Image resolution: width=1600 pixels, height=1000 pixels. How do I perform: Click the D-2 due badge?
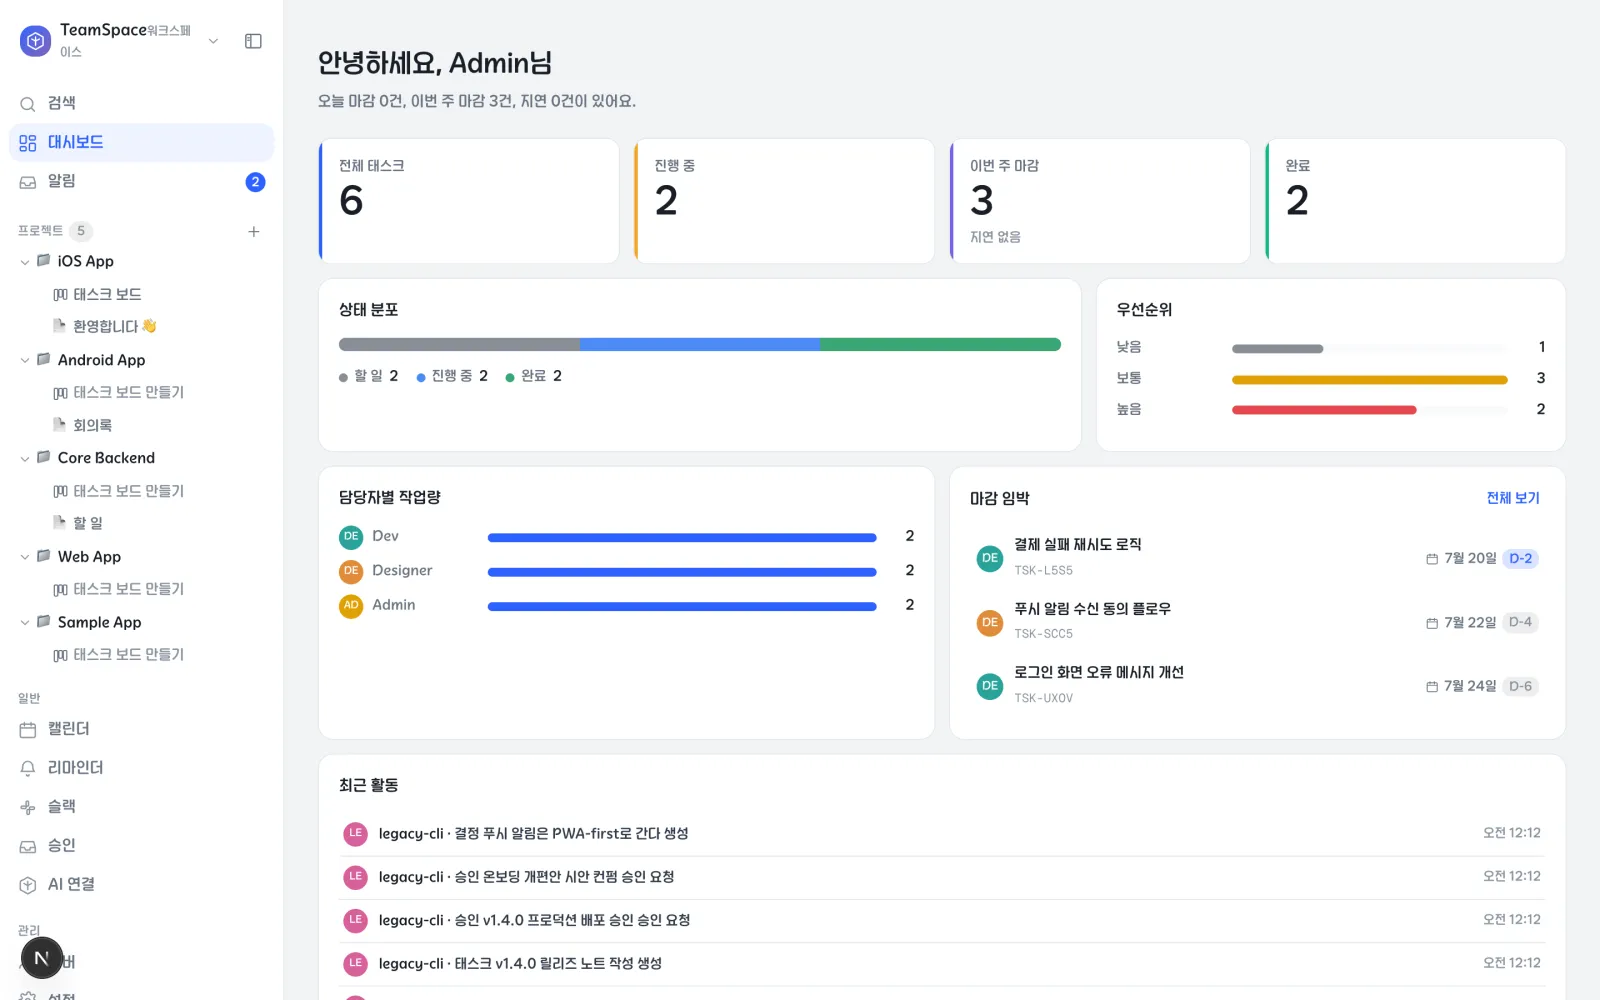point(1520,559)
